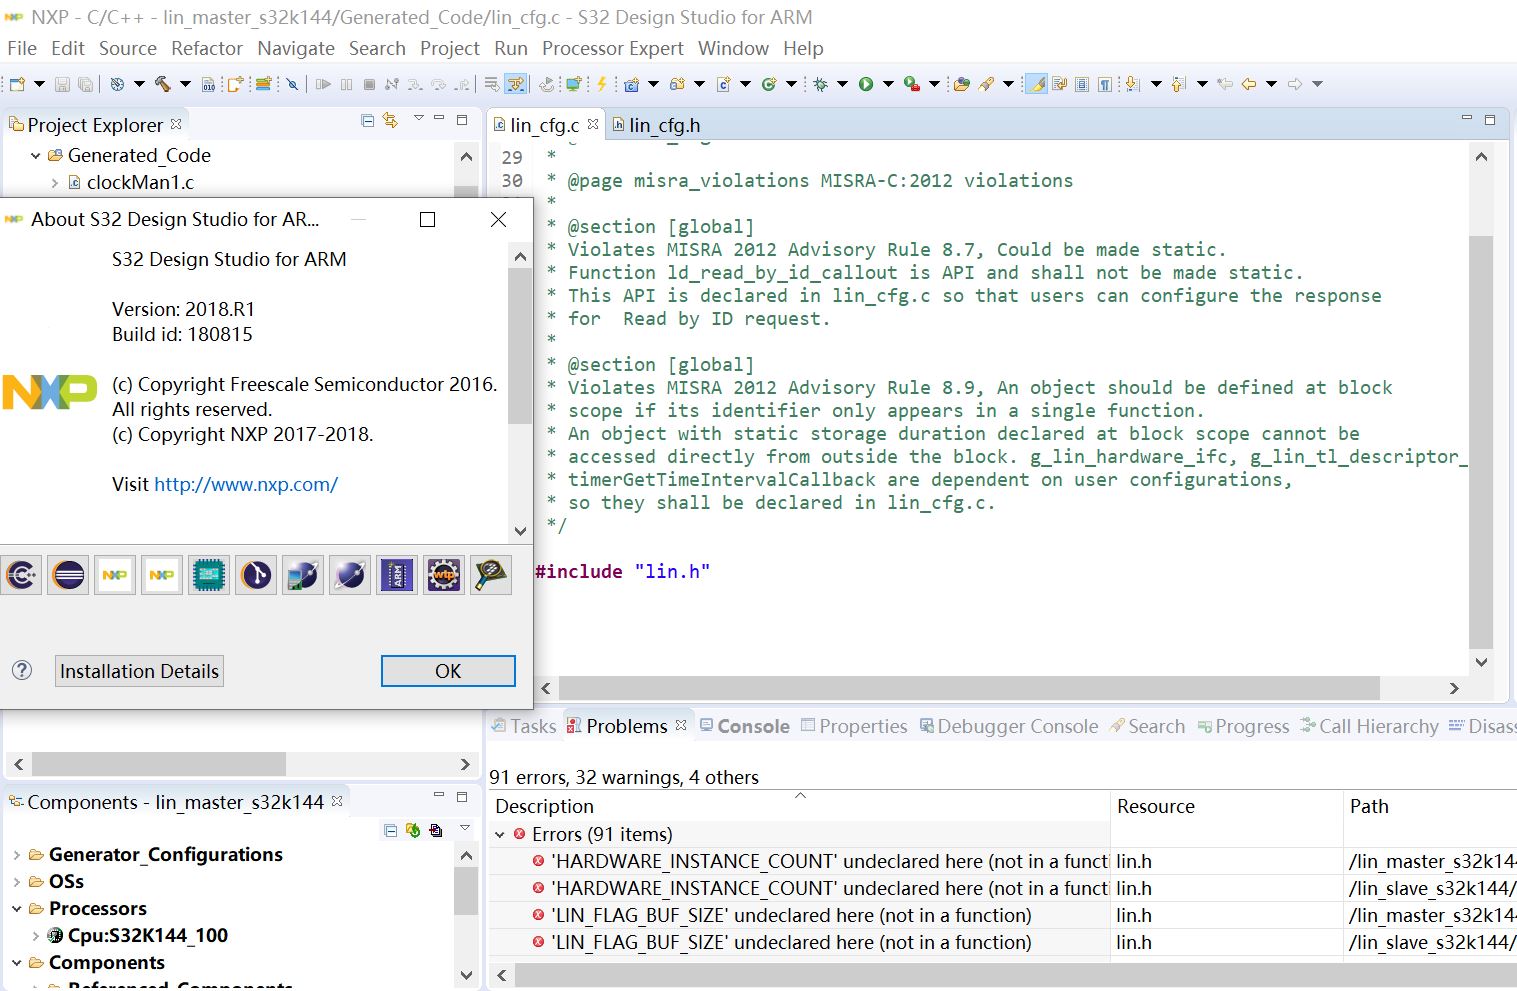Open the Processor Expert menu
The height and width of the screenshot is (991, 1517).
coord(612,48)
